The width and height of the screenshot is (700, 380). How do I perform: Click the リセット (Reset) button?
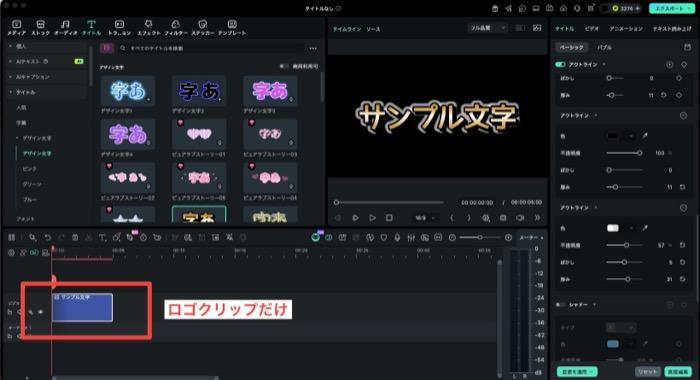[647, 372]
